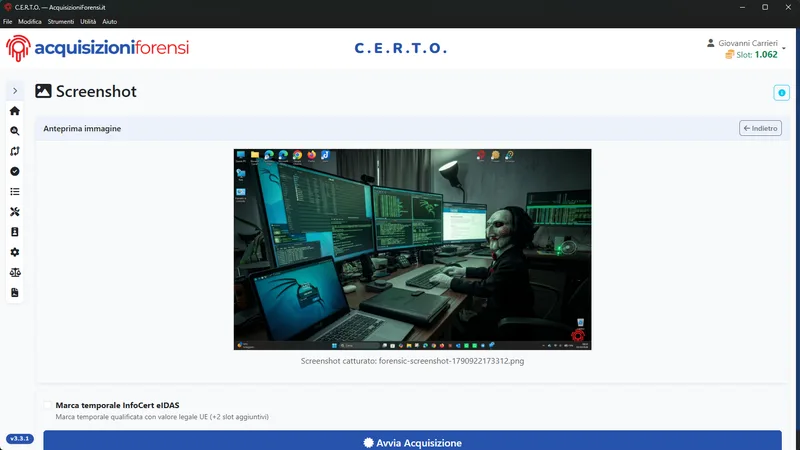Open the Modifica menu
800x450 pixels.
tap(30, 21)
